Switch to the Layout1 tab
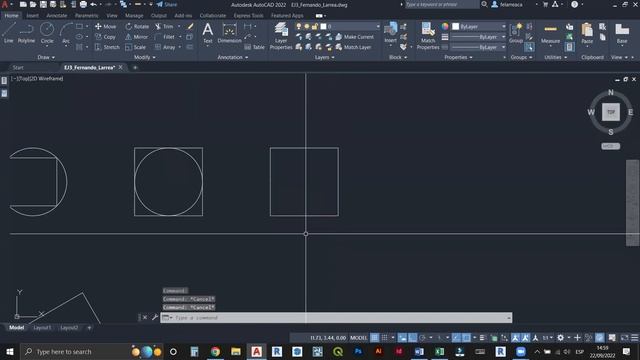The height and width of the screenshot is (360, 640). coord(42,328)
